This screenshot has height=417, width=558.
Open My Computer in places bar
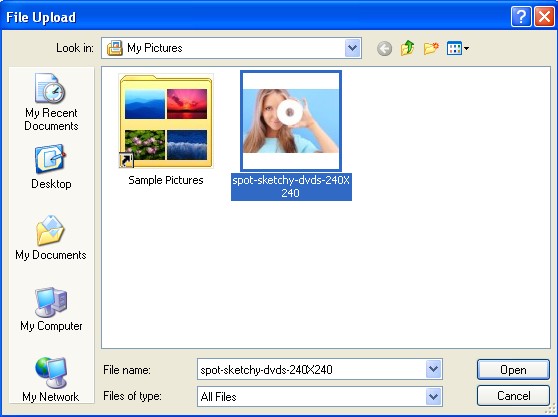click(51, 309)
